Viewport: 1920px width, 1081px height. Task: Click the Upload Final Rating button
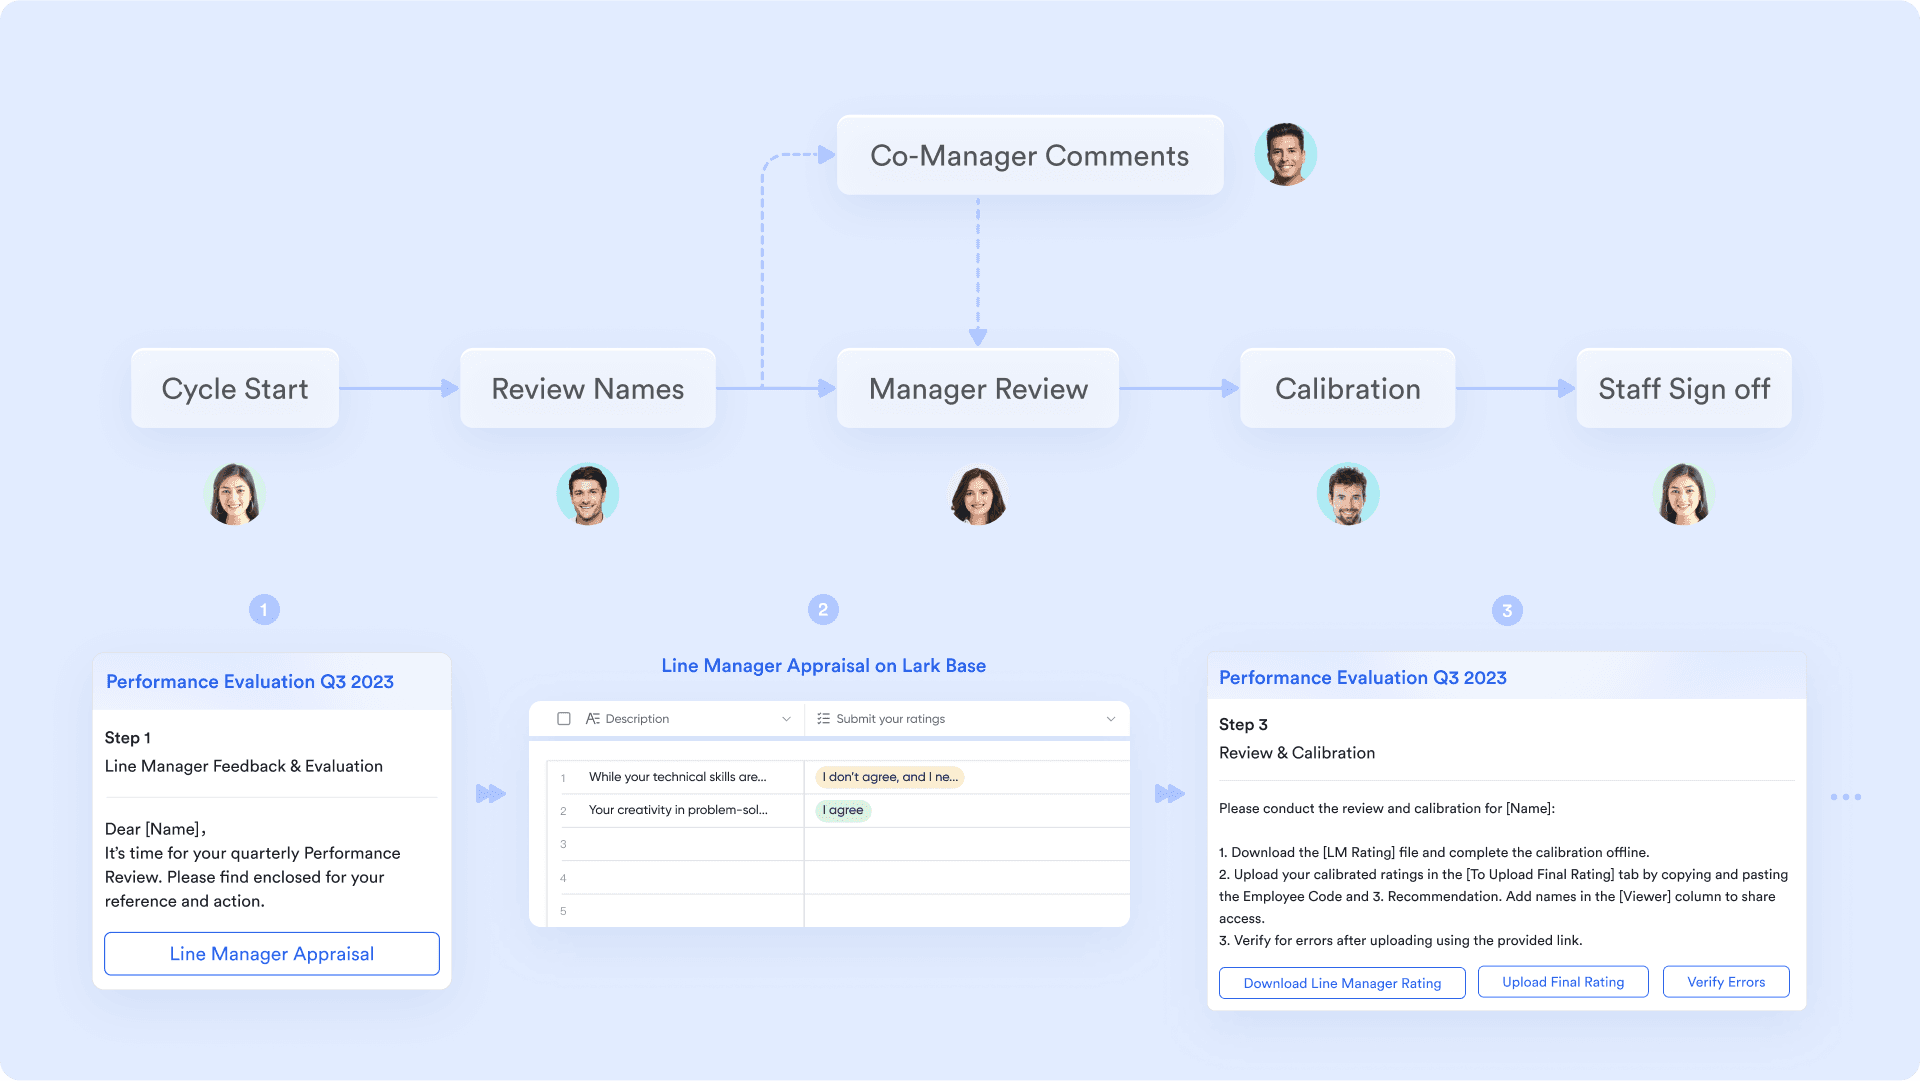pyautogui.click(x=1563, y=981)
